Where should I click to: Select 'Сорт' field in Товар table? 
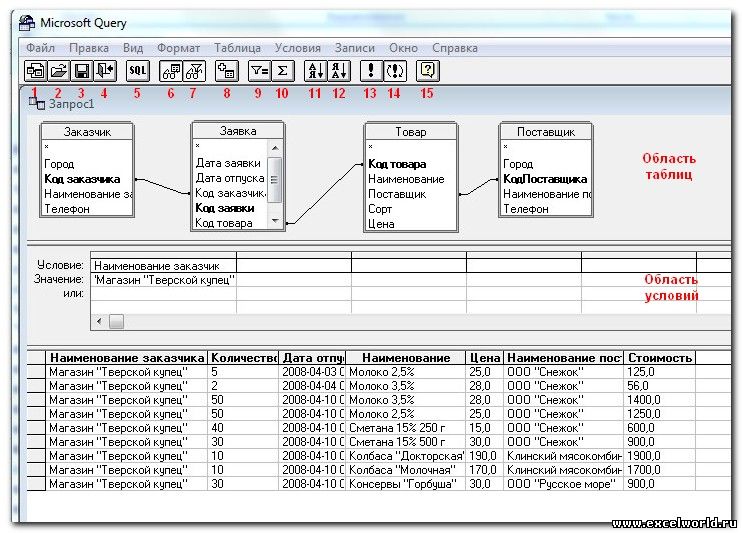pyautogui.click(x=380, y=209)
